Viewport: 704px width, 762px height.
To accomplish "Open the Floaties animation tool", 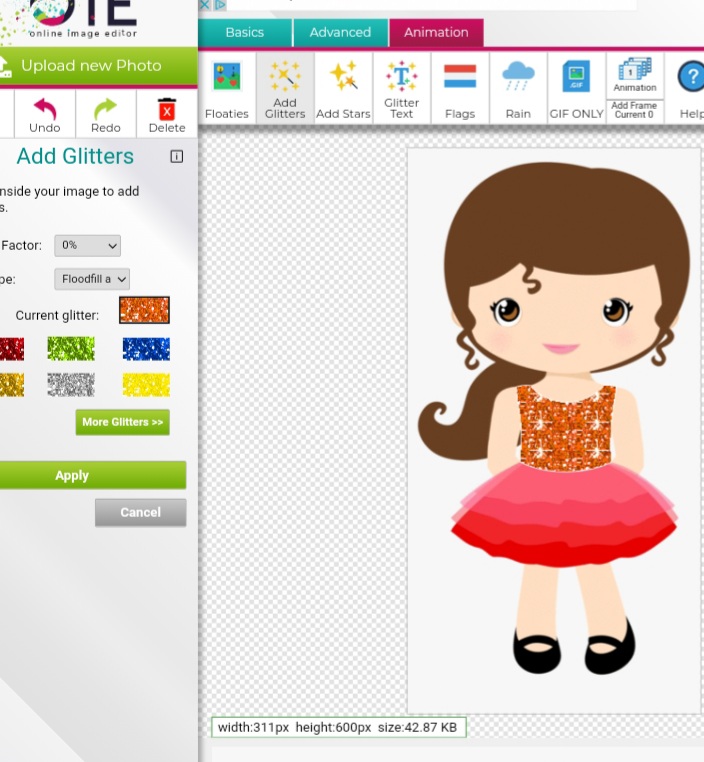I will 227,88.
